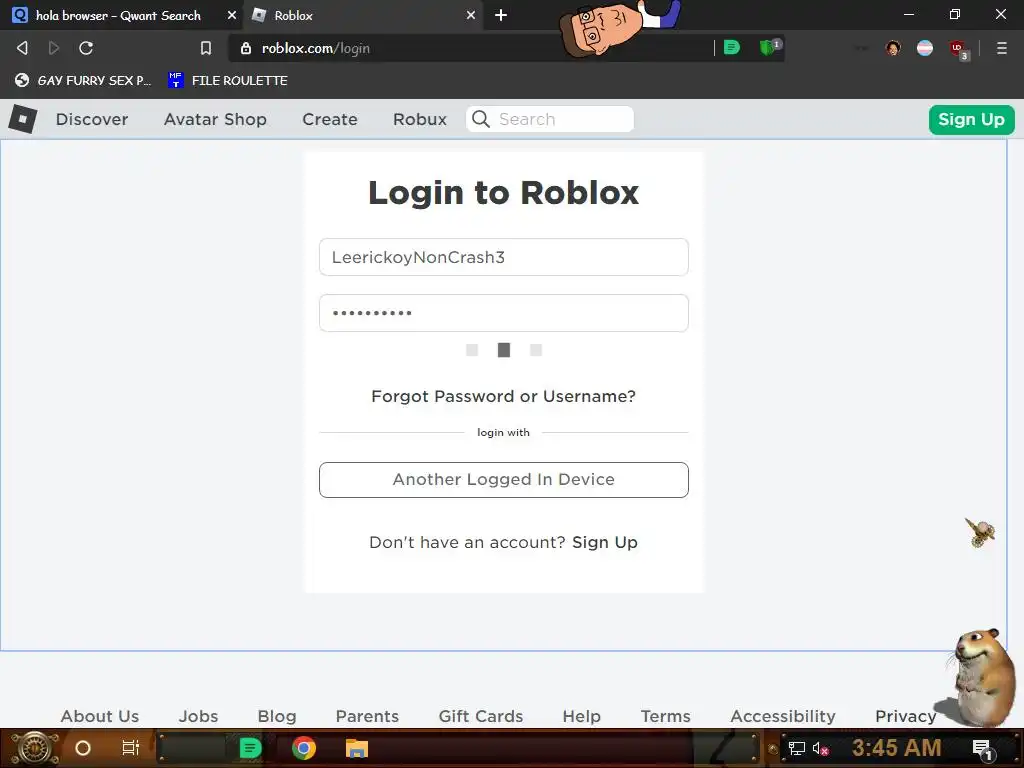Click the green Sign Up button
Screen dimensions: 1024x768
click(971, 120)
